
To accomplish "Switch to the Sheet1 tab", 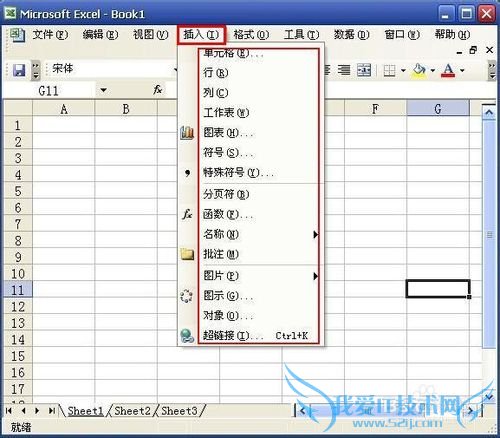I will click(x=85, y=411).
